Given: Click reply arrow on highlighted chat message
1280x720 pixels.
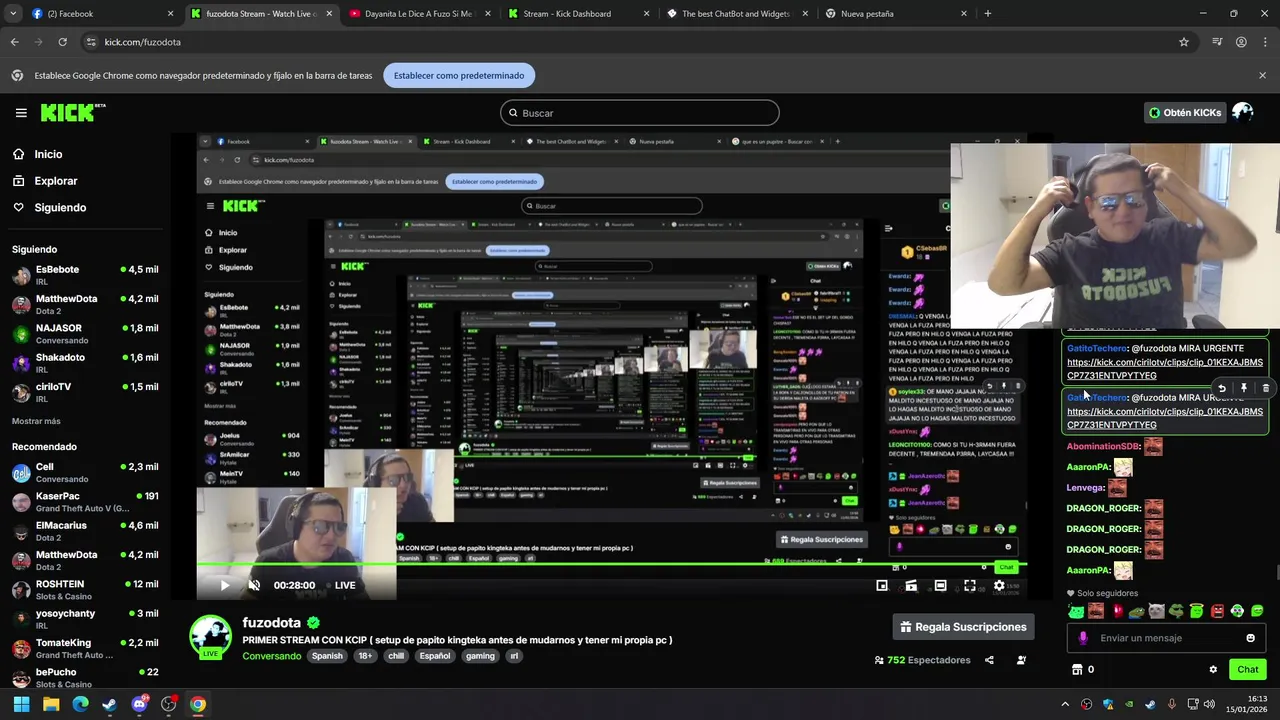Looking at the screenshot, I should [x=1221, y=388].
